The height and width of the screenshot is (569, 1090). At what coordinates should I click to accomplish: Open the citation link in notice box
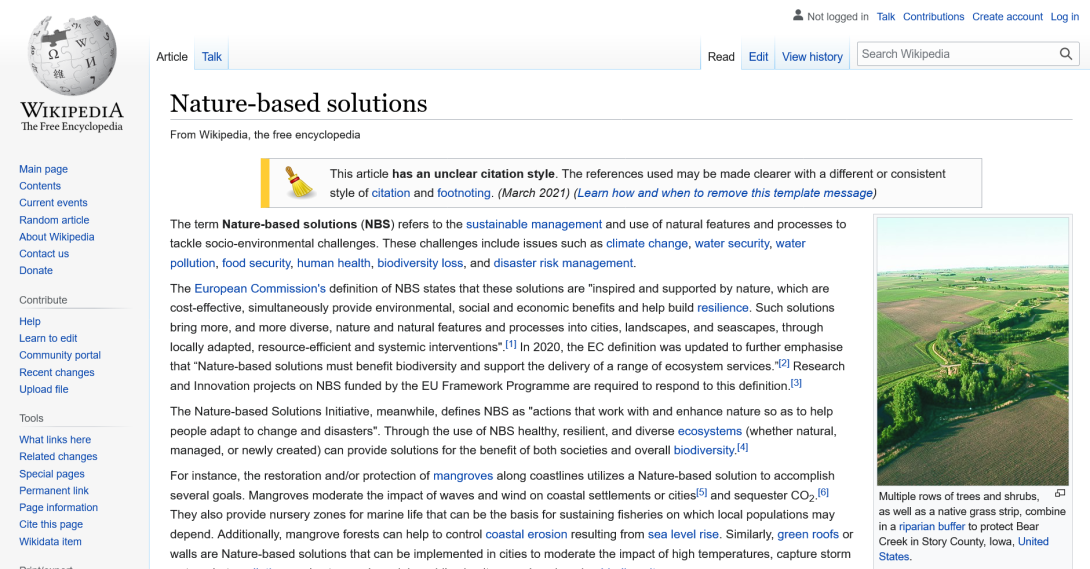point(391,193)
